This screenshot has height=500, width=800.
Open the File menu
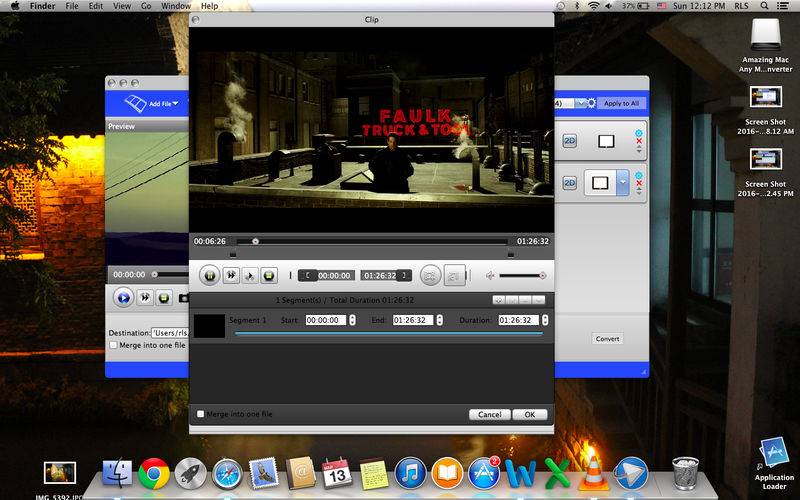pyautogui.click(x=72, y=6)
